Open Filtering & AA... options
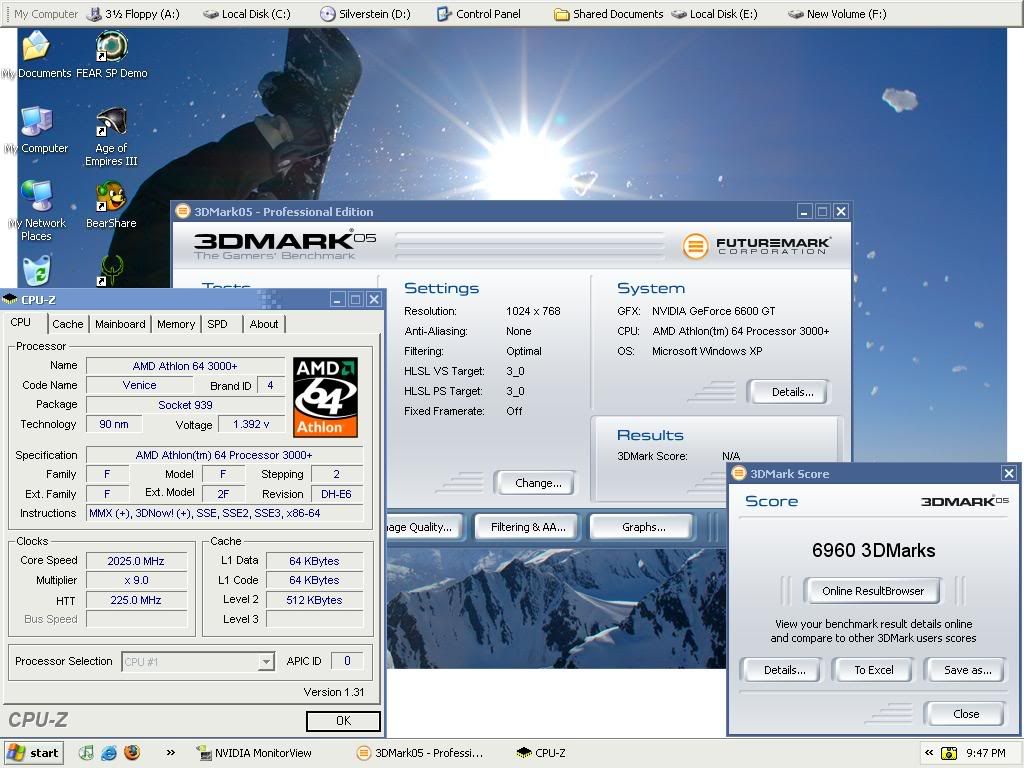 [x=528, y=527]
